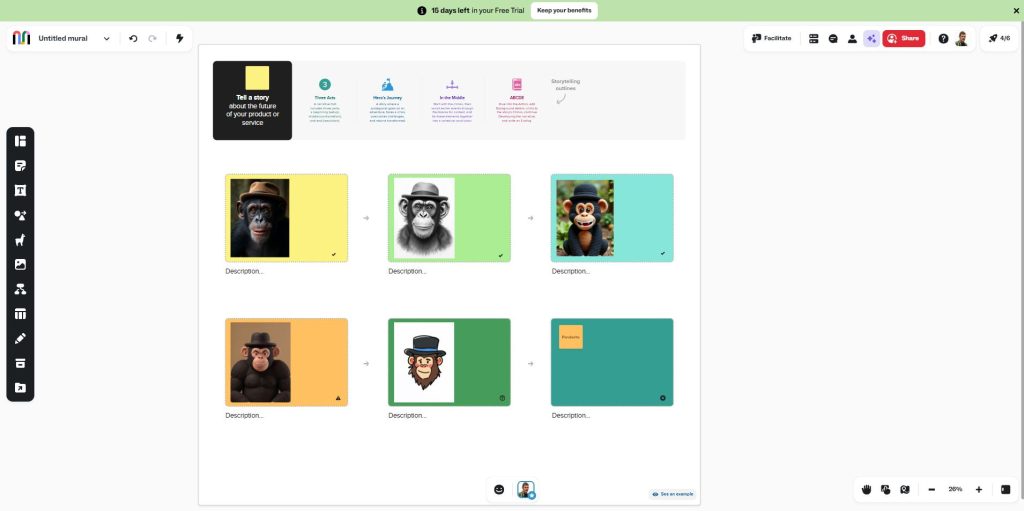The image size is (1024, 511).
Task: Toggle checkmark on the light green card
Action: point(500,255)
